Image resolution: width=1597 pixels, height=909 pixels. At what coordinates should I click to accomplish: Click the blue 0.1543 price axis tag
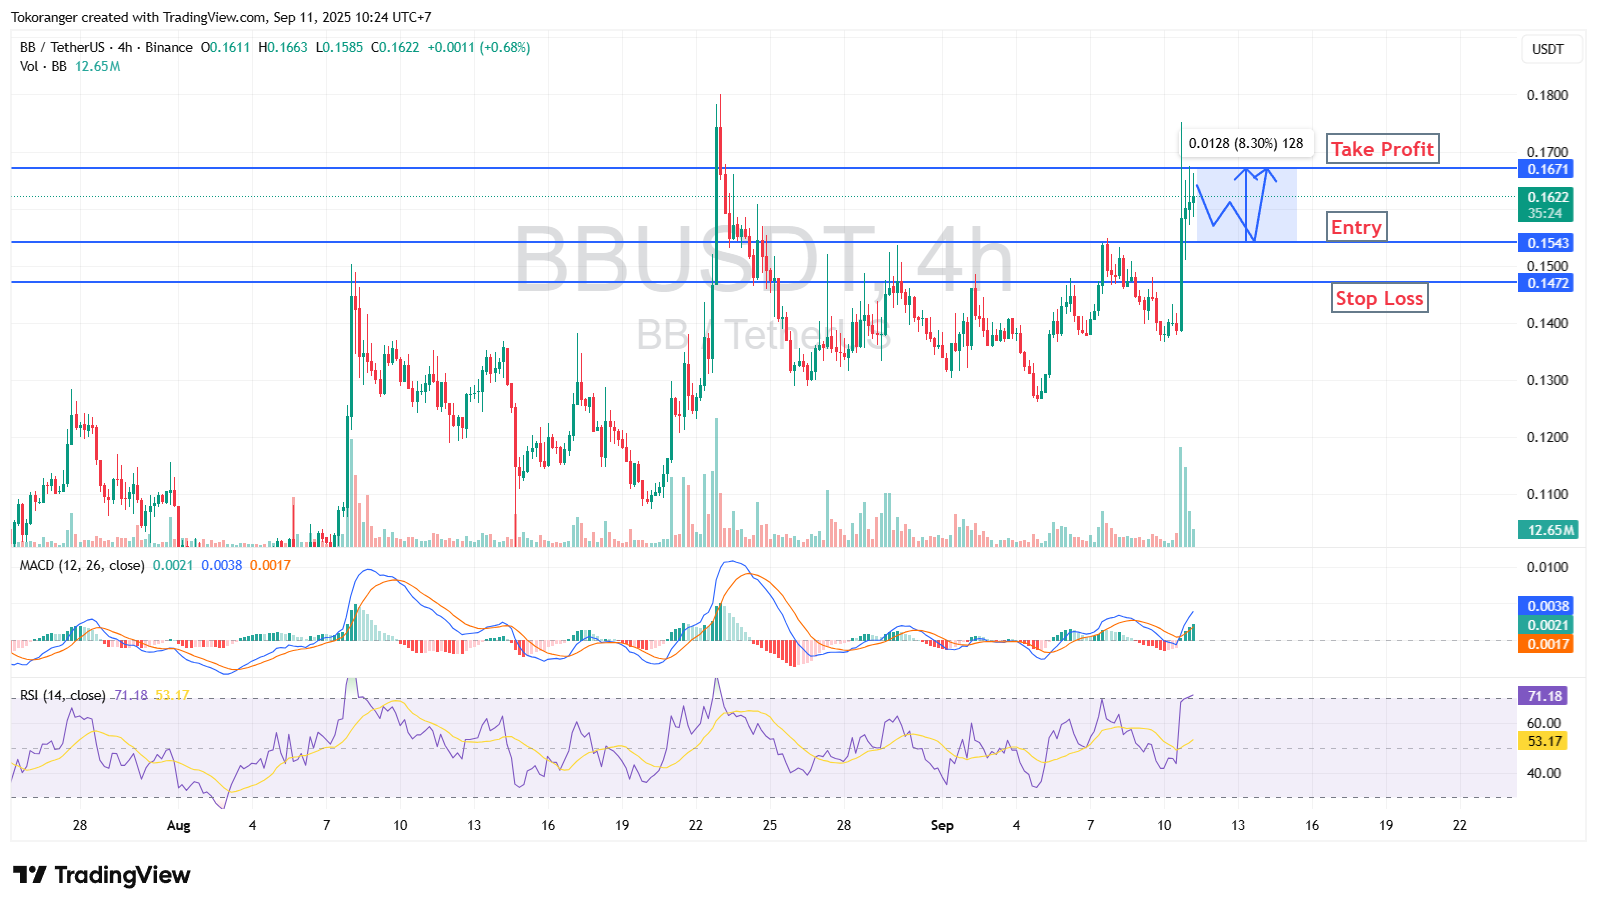(1547, 243)
